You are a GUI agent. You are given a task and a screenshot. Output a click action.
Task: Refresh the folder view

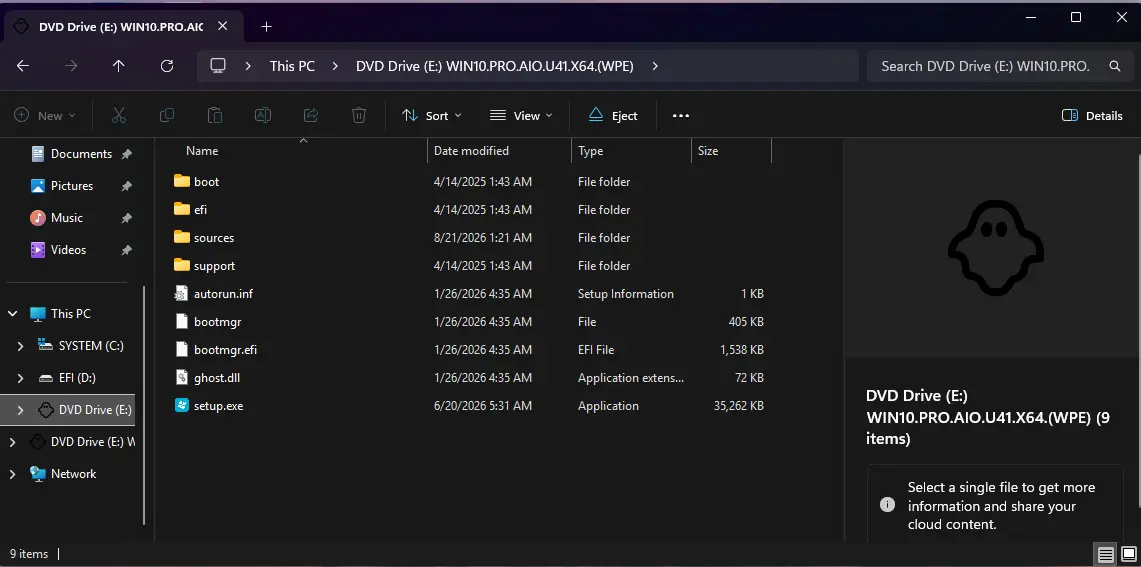[167, 66]
